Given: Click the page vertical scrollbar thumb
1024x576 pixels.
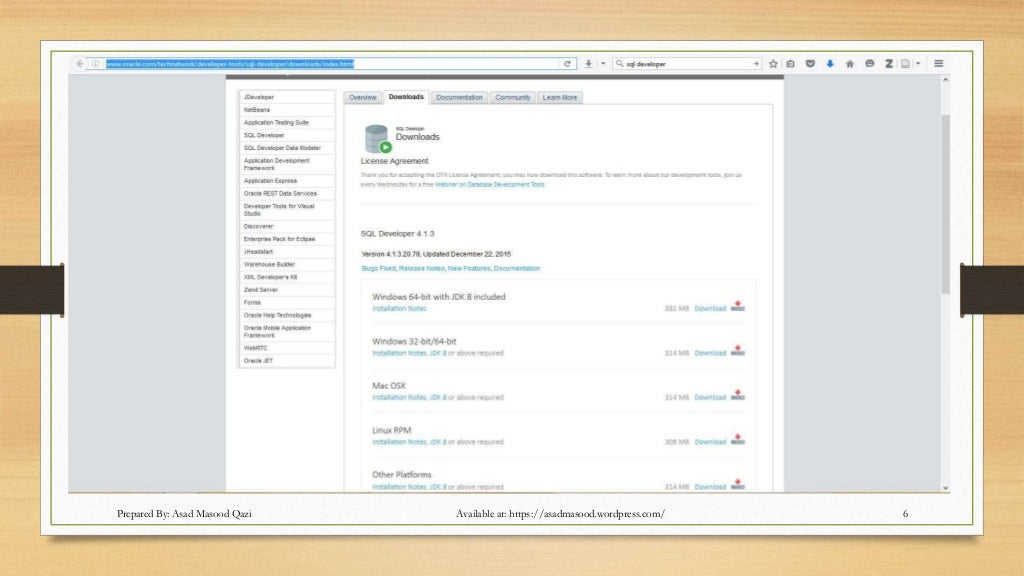Looking at the screenshot, I should (x=945, y=204).
